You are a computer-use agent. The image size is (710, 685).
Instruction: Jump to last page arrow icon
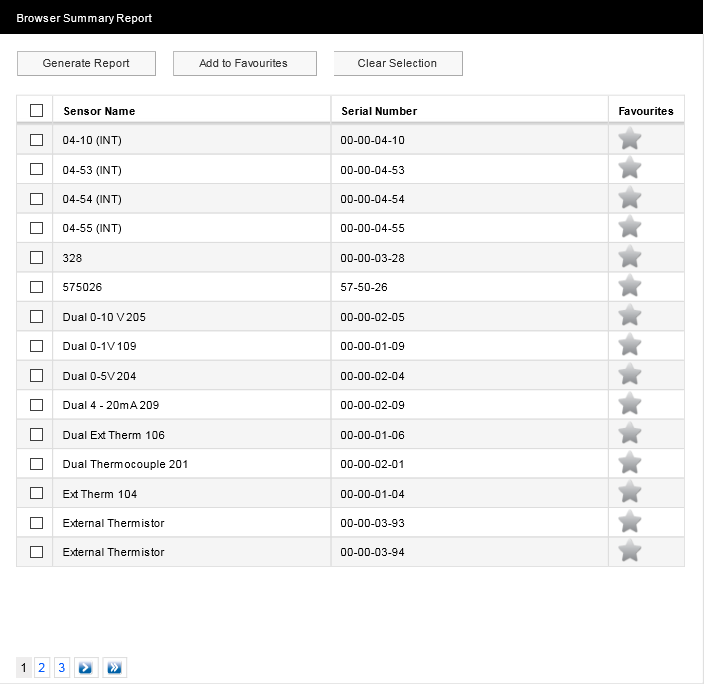point(114,667)
